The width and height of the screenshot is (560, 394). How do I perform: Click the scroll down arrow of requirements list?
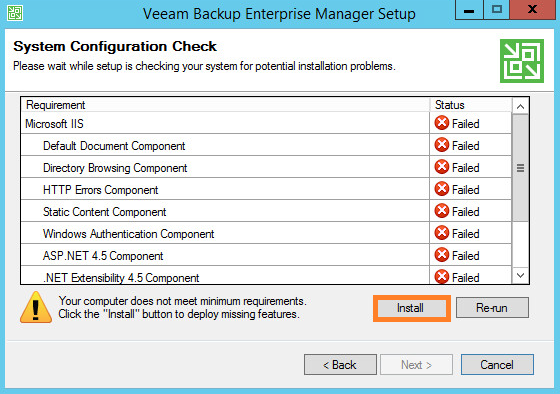tap(520, 275)
